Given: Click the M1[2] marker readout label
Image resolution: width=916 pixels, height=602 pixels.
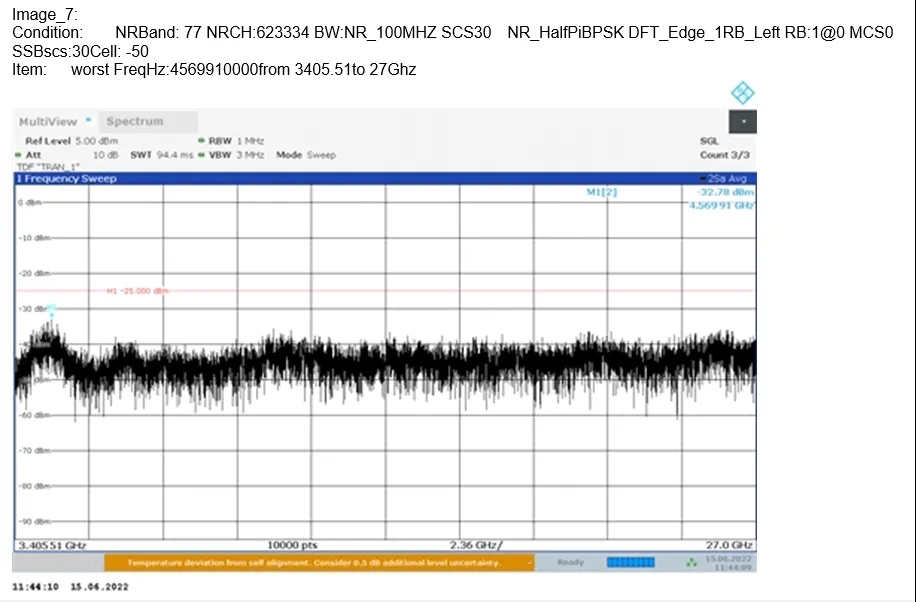Looking at the screenshot, I should coord(602,192).
